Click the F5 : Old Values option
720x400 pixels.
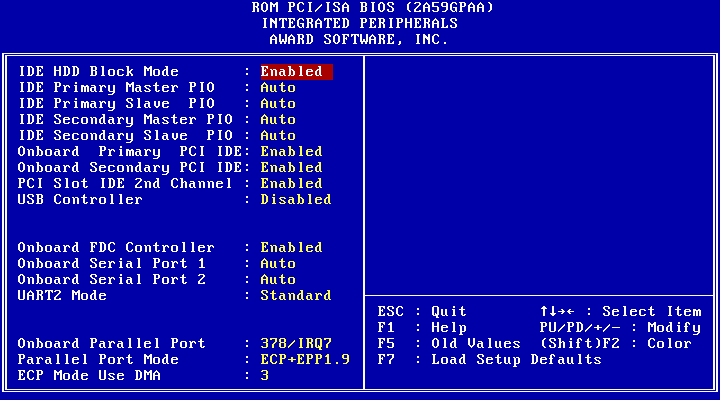coord(449,344)
